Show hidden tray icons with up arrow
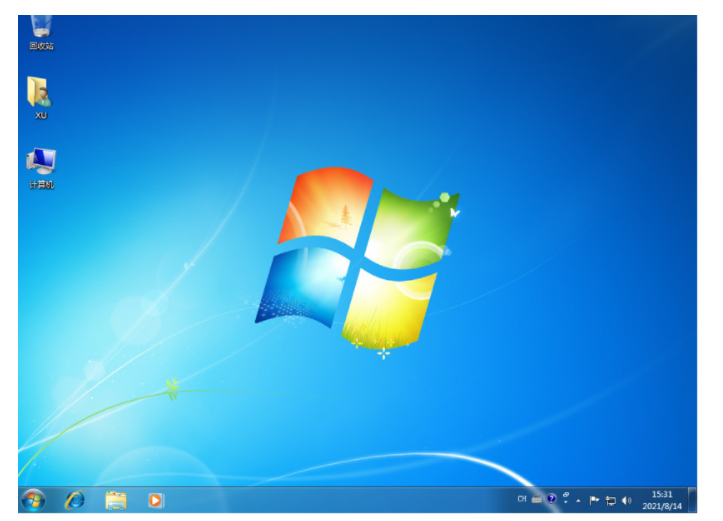 (578, 500)
